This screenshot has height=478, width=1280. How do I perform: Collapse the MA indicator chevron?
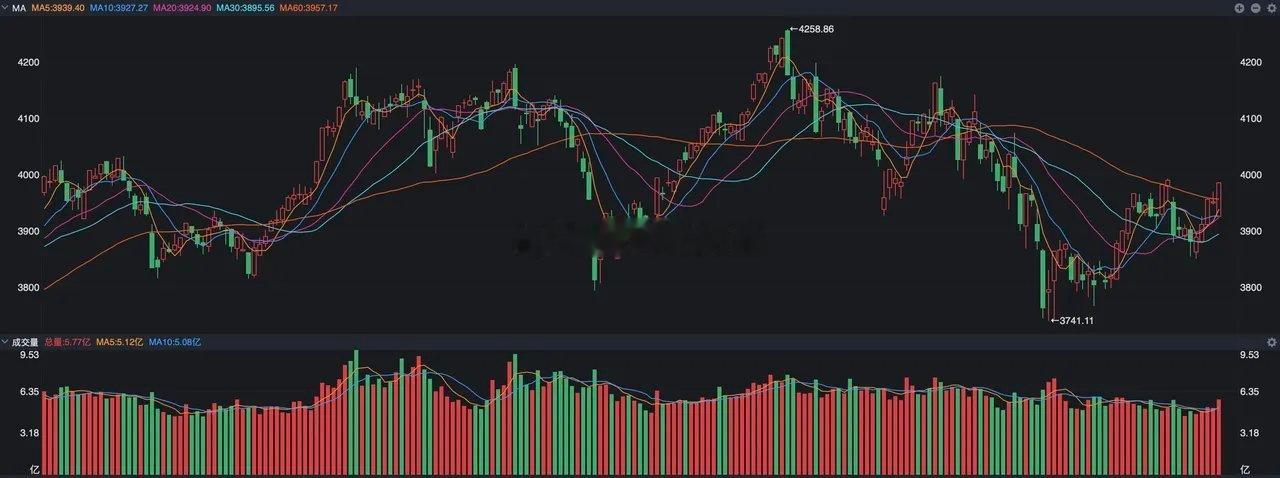[4, 8]
